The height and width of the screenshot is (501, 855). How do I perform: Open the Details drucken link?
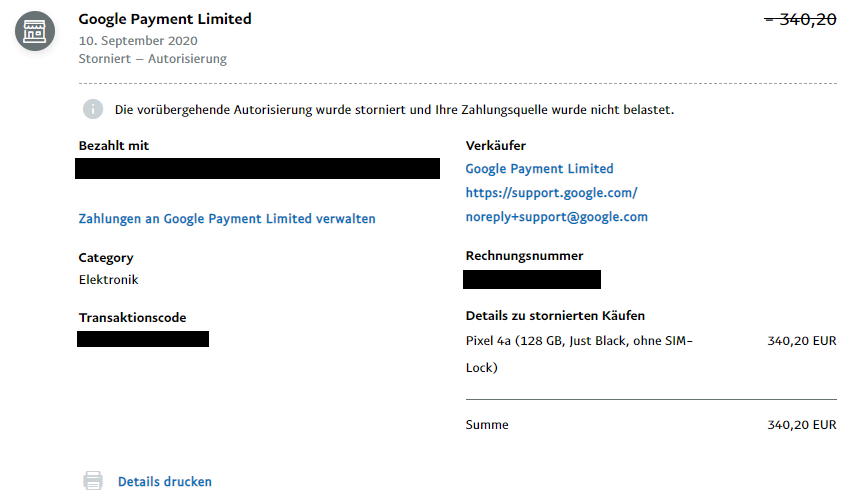coord(165,481)
